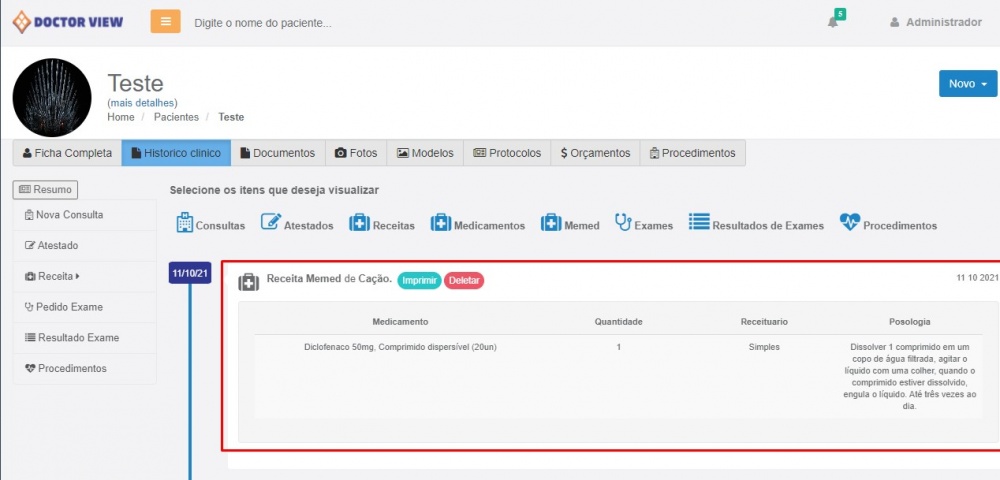
Task: Filter by Consultas icon
Action: point(184,223)
